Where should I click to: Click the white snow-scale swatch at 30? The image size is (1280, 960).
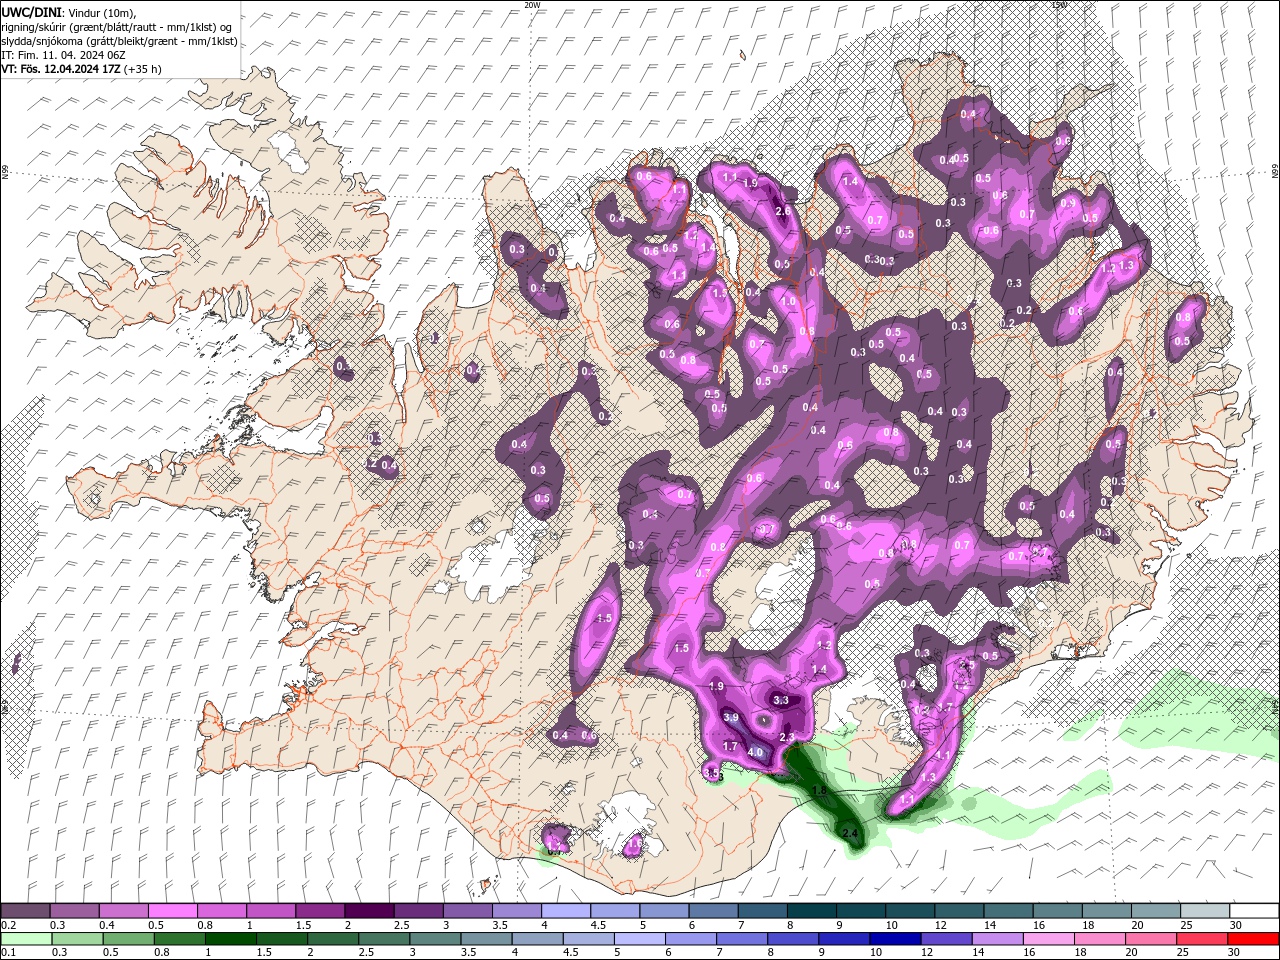click(x=1254, y=911)
